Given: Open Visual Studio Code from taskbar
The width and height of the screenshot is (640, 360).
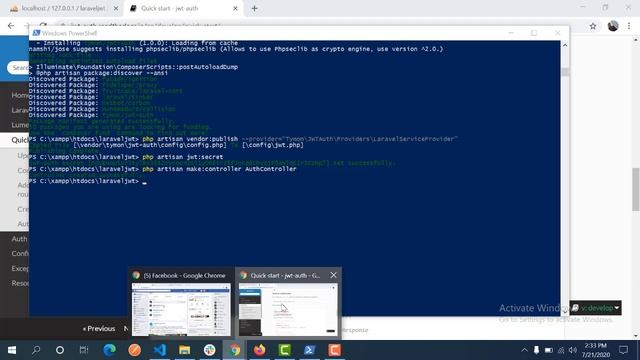Looking at the screenshot, I should coord(160,350).
